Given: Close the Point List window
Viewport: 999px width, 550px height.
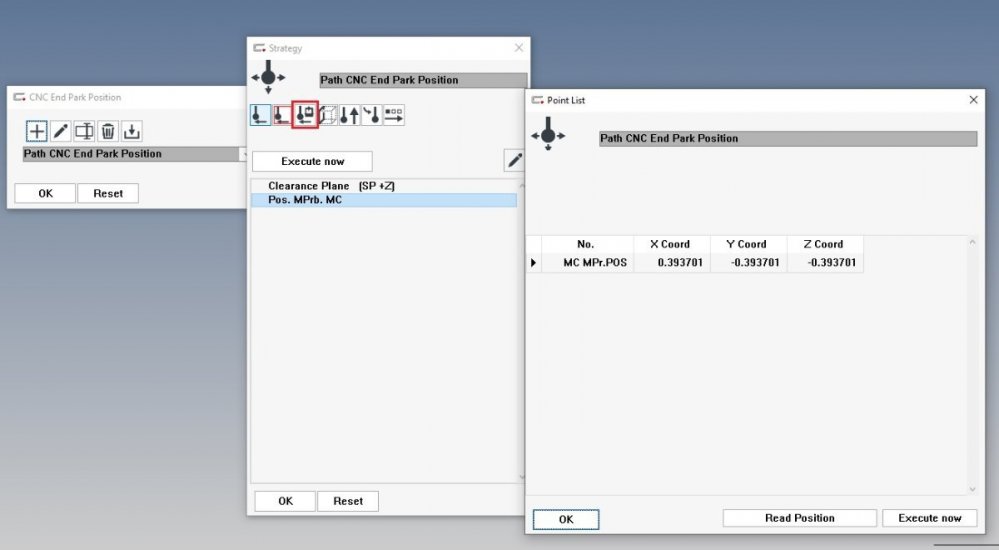Looking at the screenshot, I should coord(973,100).
